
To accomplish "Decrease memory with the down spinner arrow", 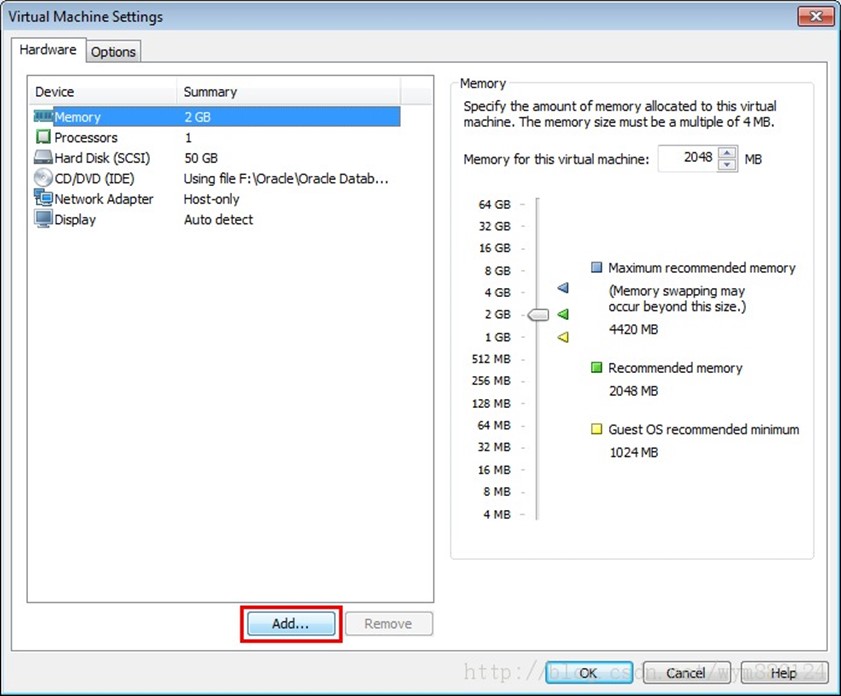I will tap(727, 165).
